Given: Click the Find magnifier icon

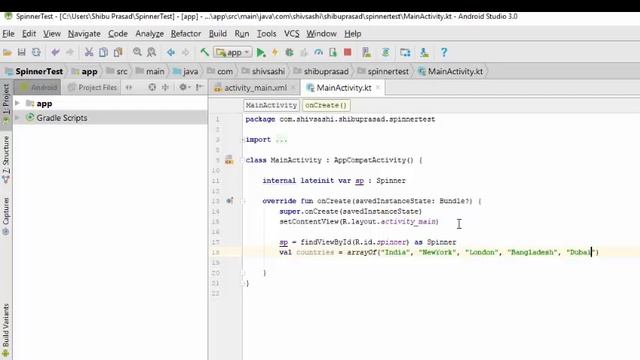Looking at the screenshot, I should pos(137,52).
